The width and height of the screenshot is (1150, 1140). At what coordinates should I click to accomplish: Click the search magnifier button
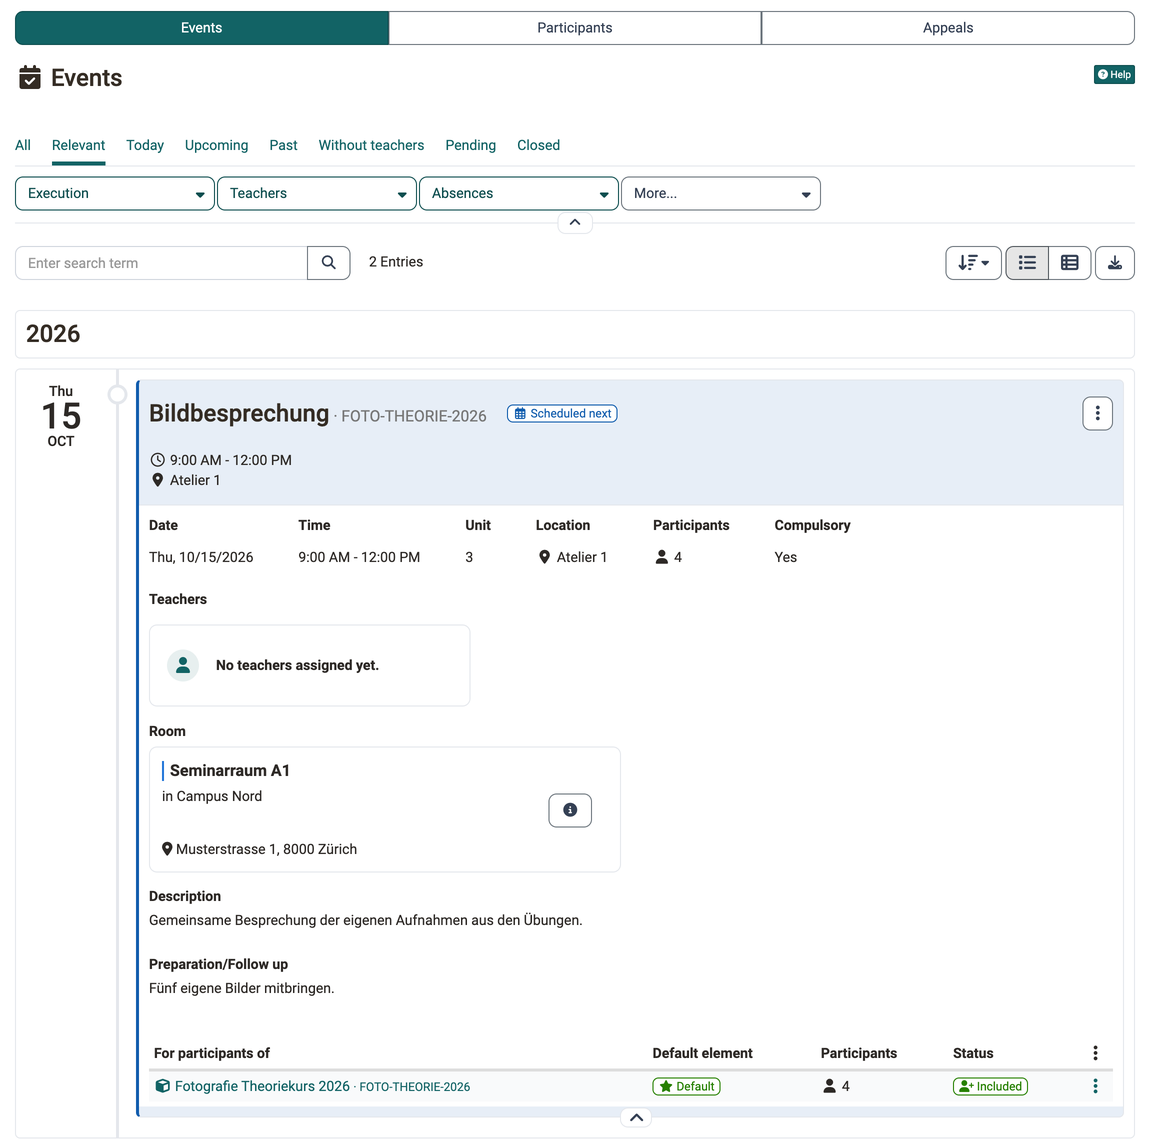329,263
